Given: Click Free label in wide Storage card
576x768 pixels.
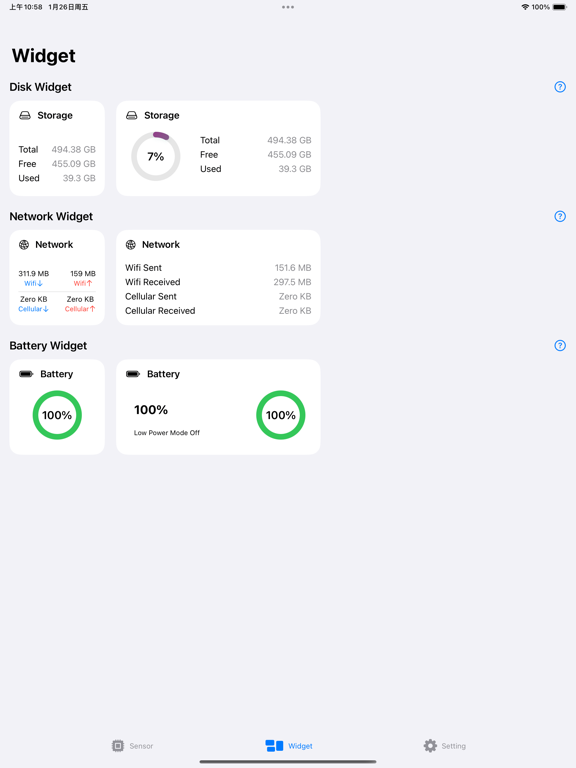Looking at the screenshot, I should [x=209, y=154].
